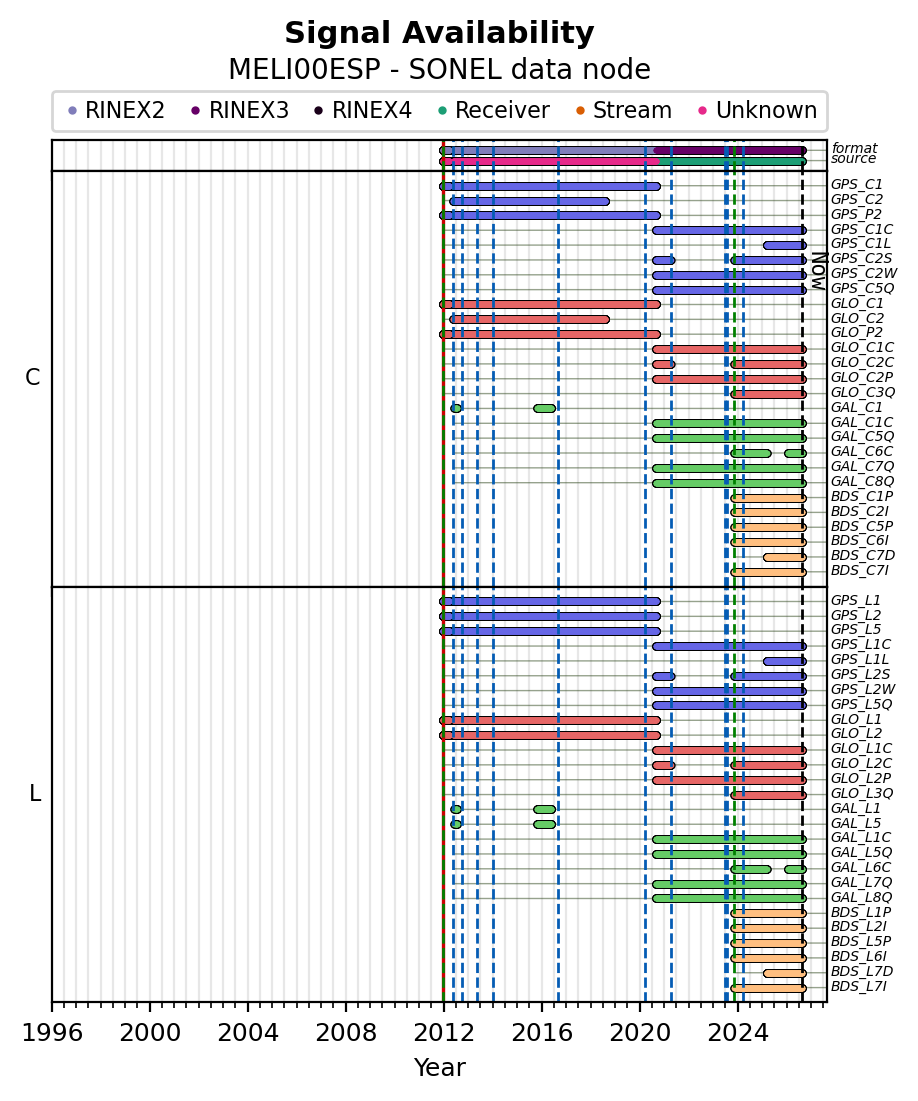Click the BDS_C7D orange bar
Image resolution: width=918 pixels, height=1101 pixels.
785,558
